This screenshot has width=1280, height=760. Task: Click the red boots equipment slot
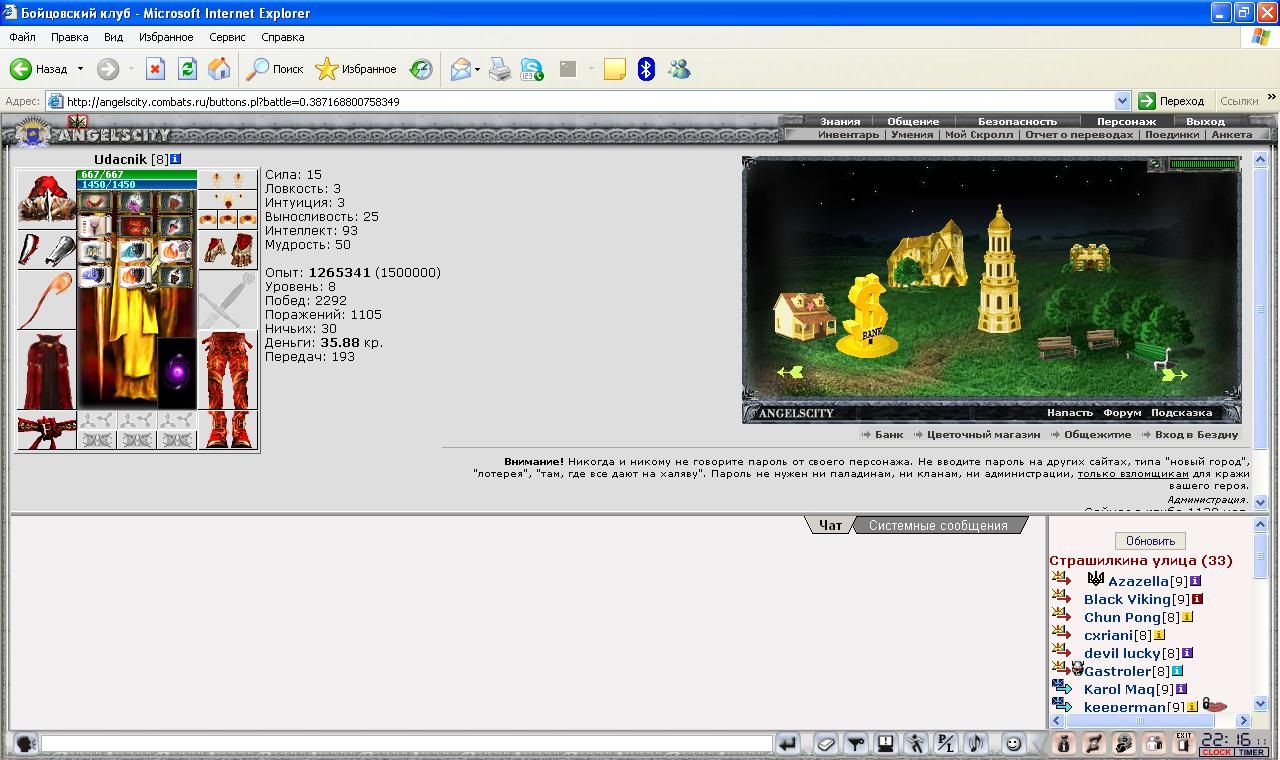[228, 430]
